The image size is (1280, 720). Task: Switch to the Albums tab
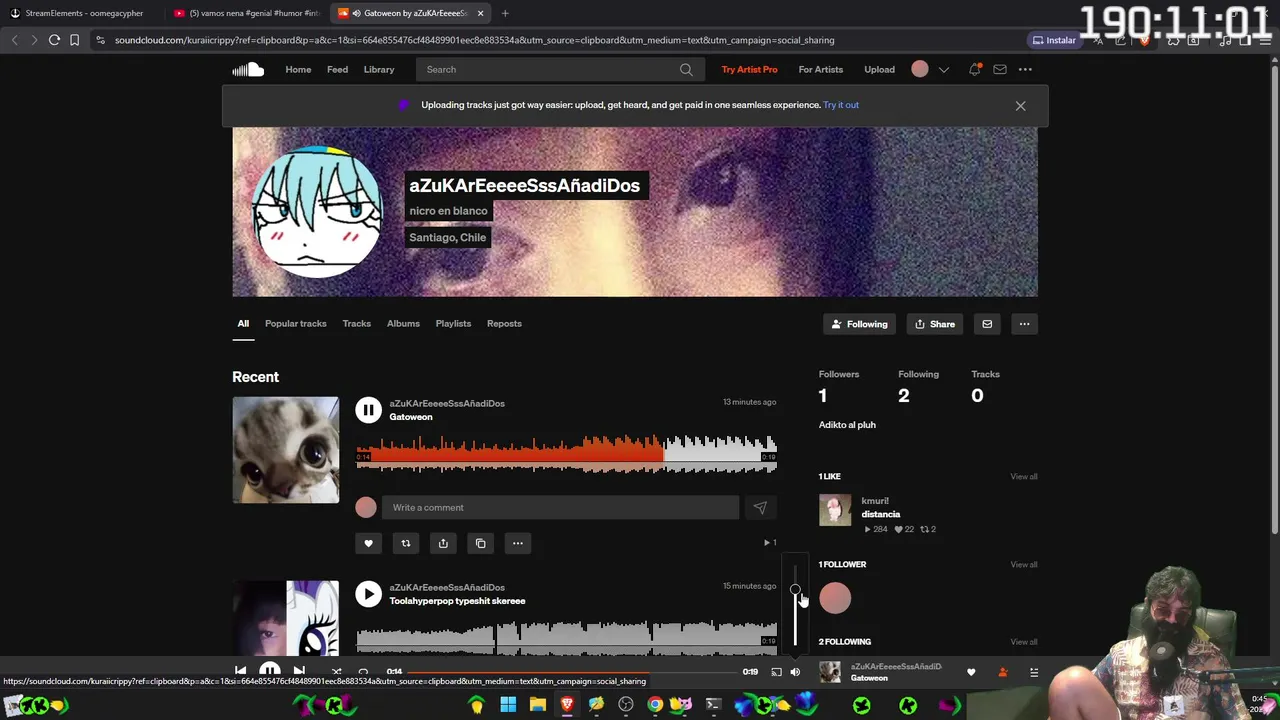403,323
